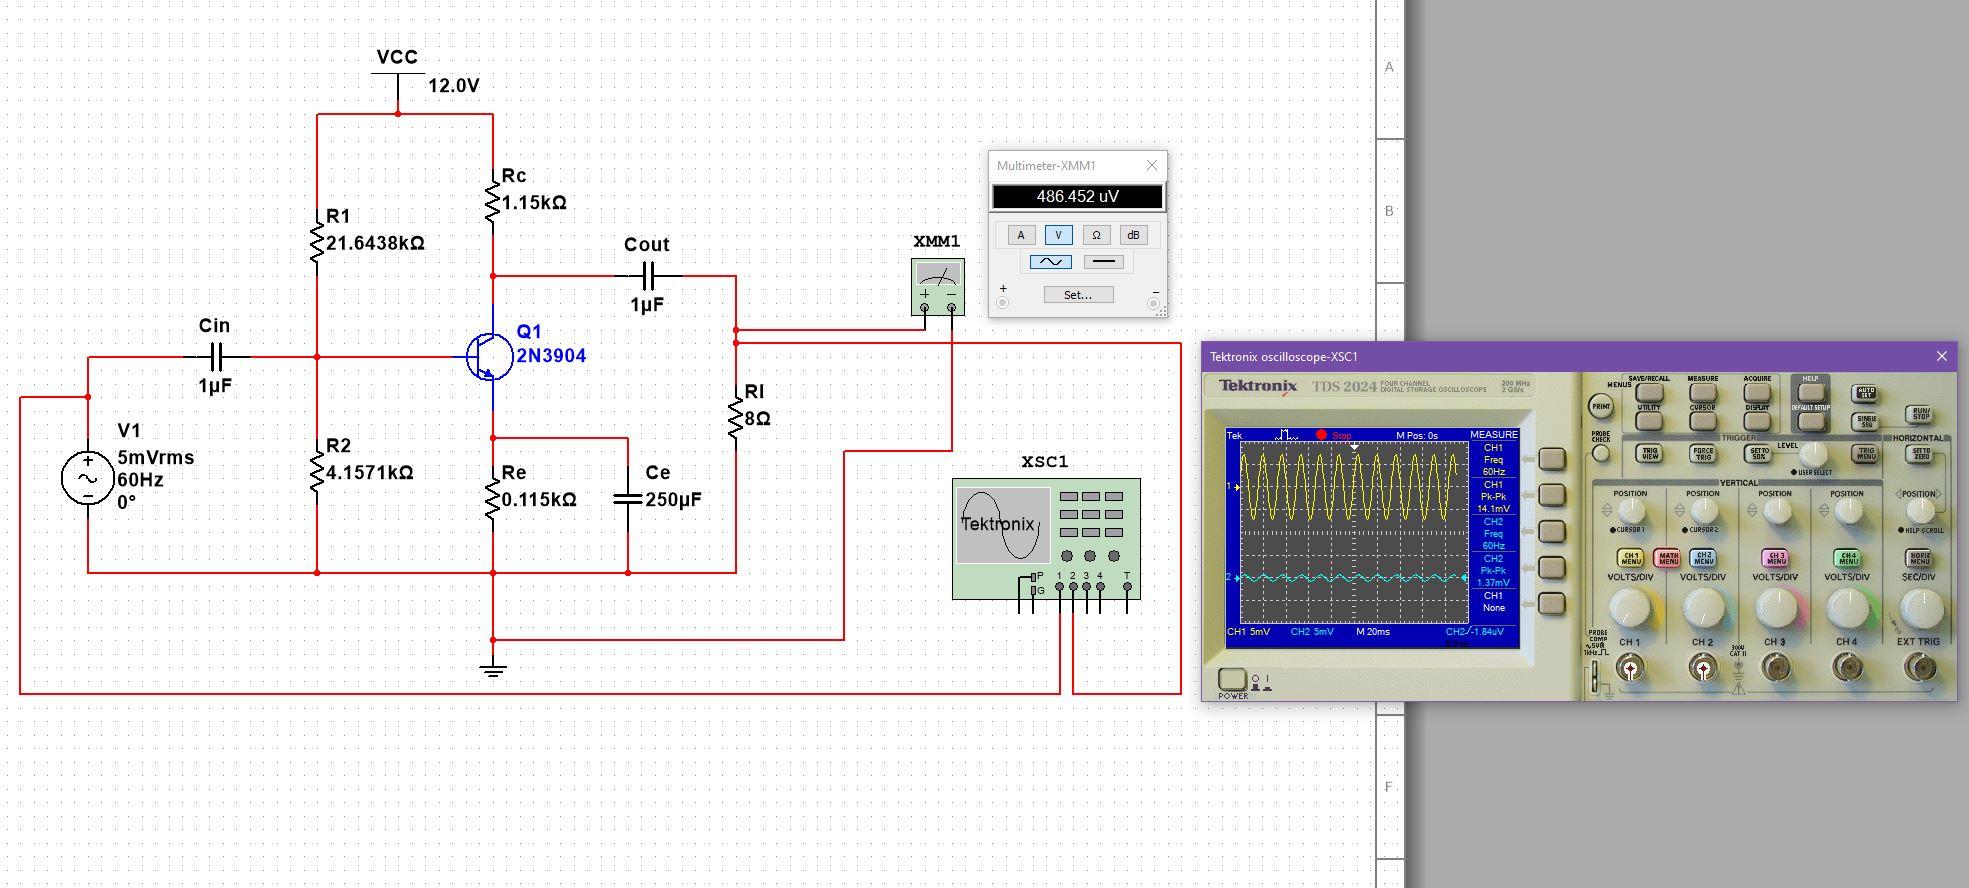Open the CH 1 MENU on oscilloscope
Screen dimensions: 1969x888
click(1630, 558)
